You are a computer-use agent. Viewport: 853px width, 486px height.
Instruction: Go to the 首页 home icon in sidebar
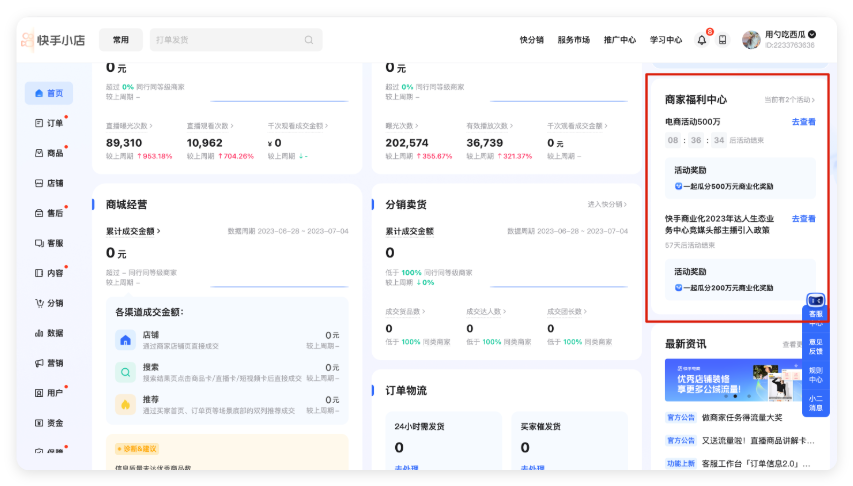(39, 94)
